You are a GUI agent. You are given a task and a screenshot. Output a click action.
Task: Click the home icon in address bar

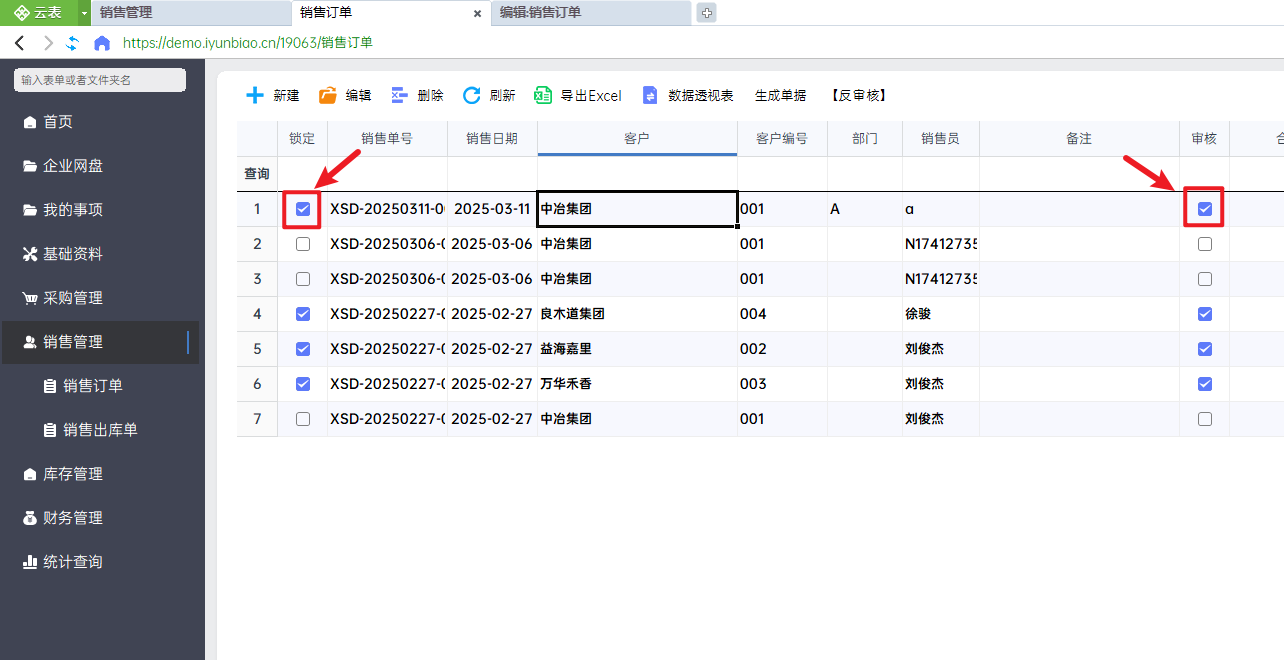click(101, 43)
